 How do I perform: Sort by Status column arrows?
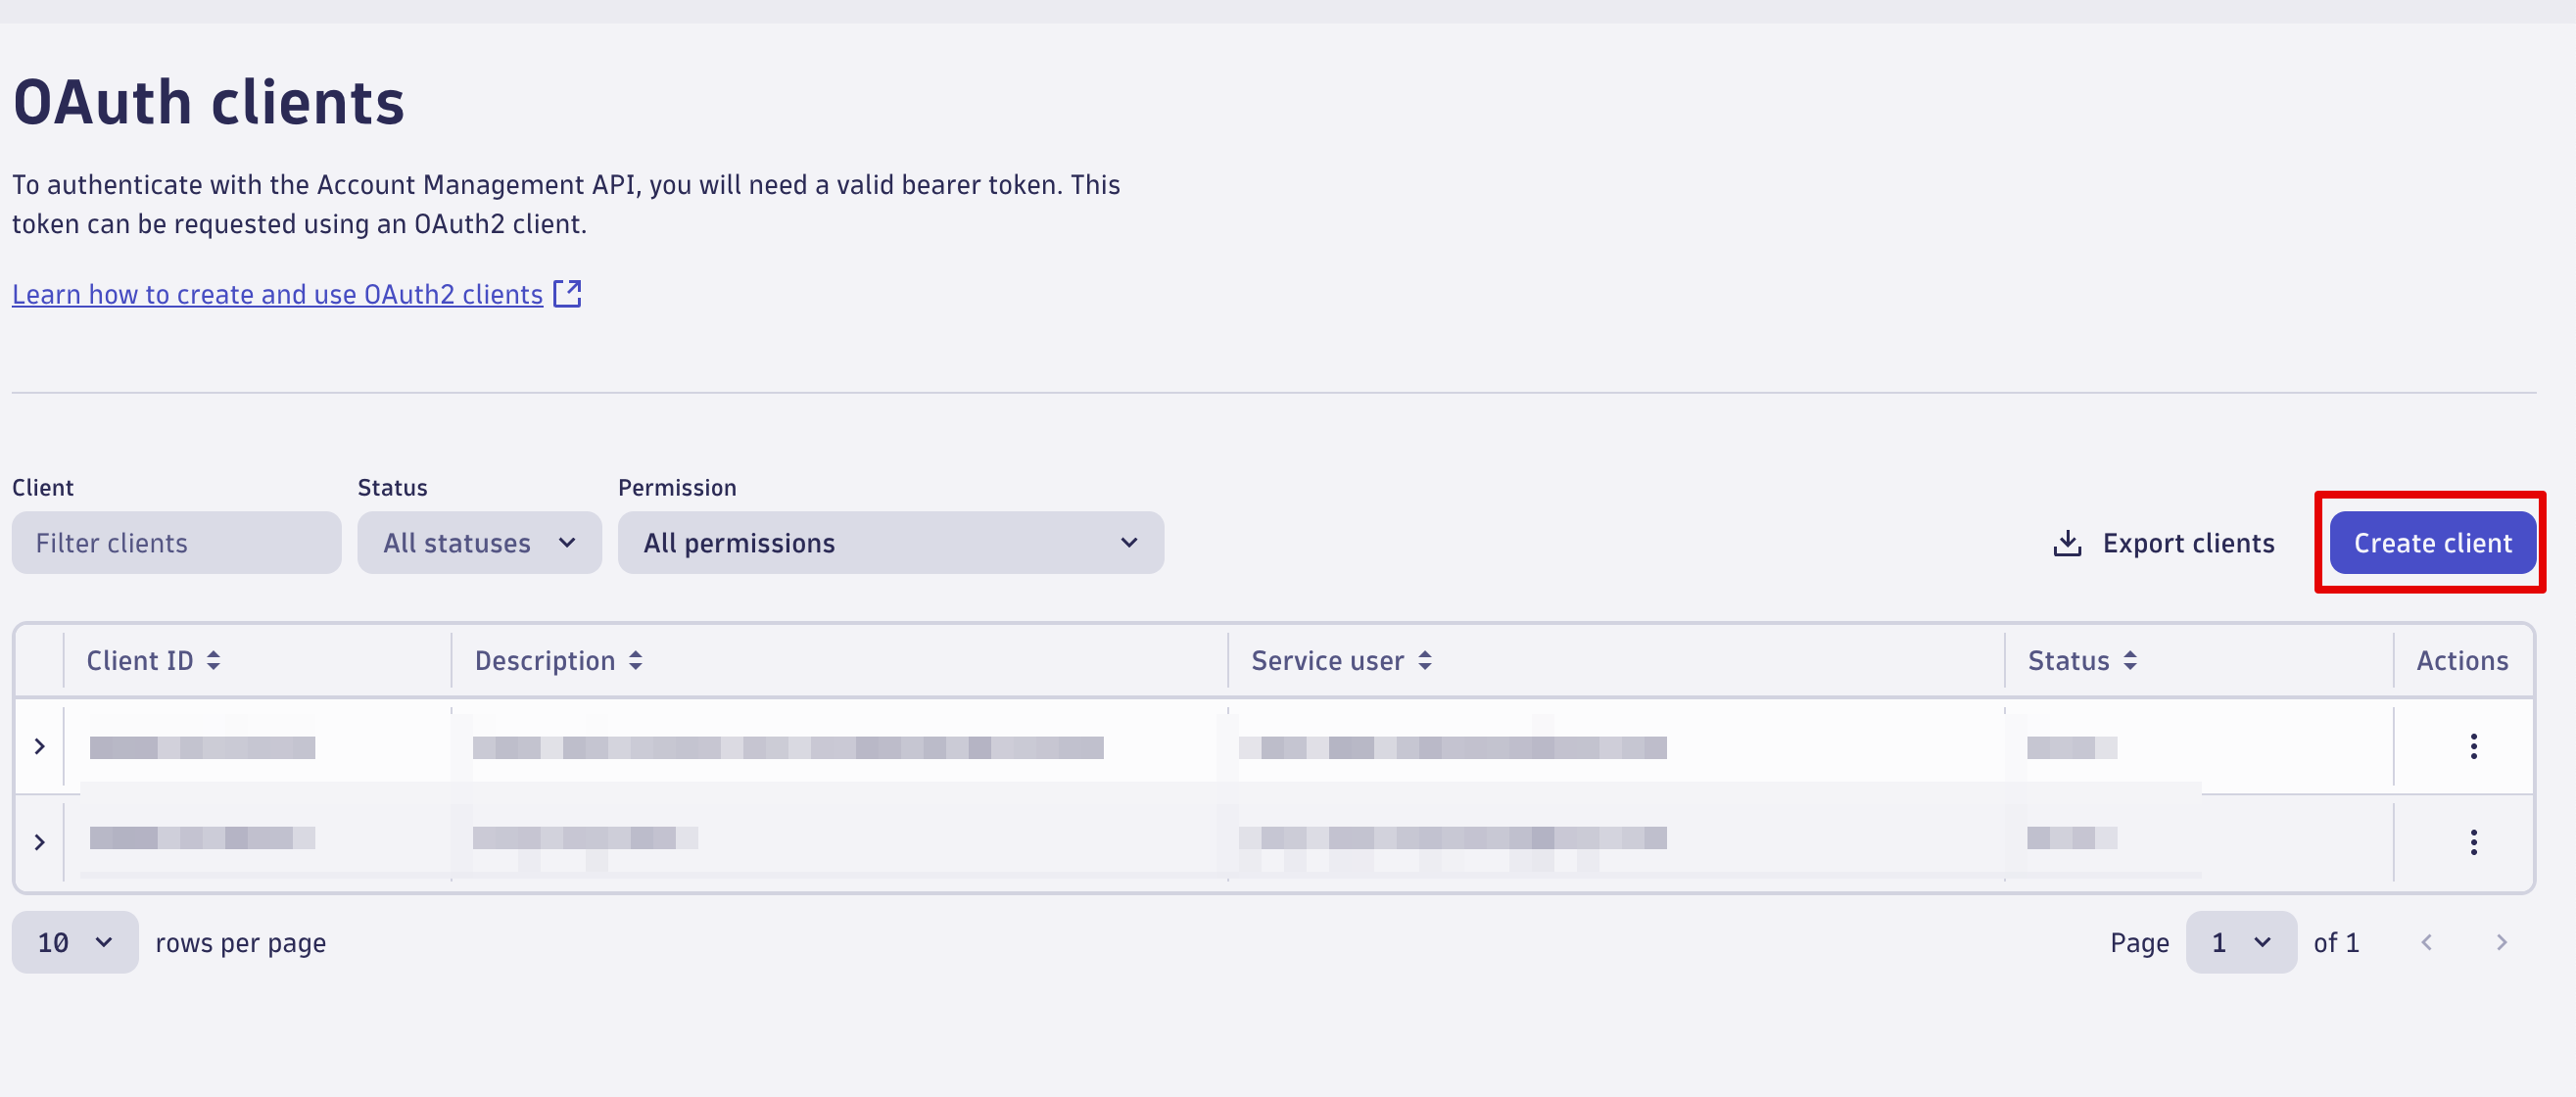[x=2130, y=661]
